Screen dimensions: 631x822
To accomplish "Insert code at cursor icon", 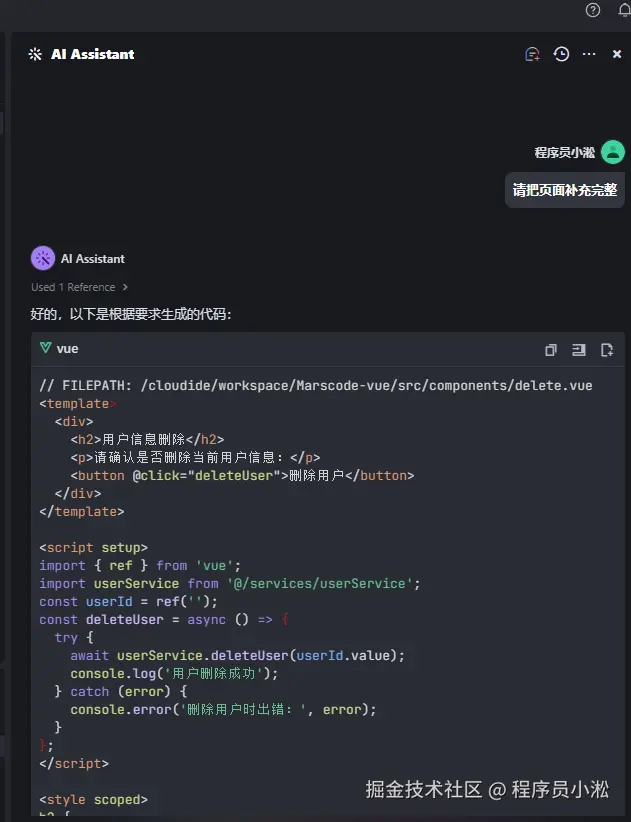I will (x=579, y=350).
